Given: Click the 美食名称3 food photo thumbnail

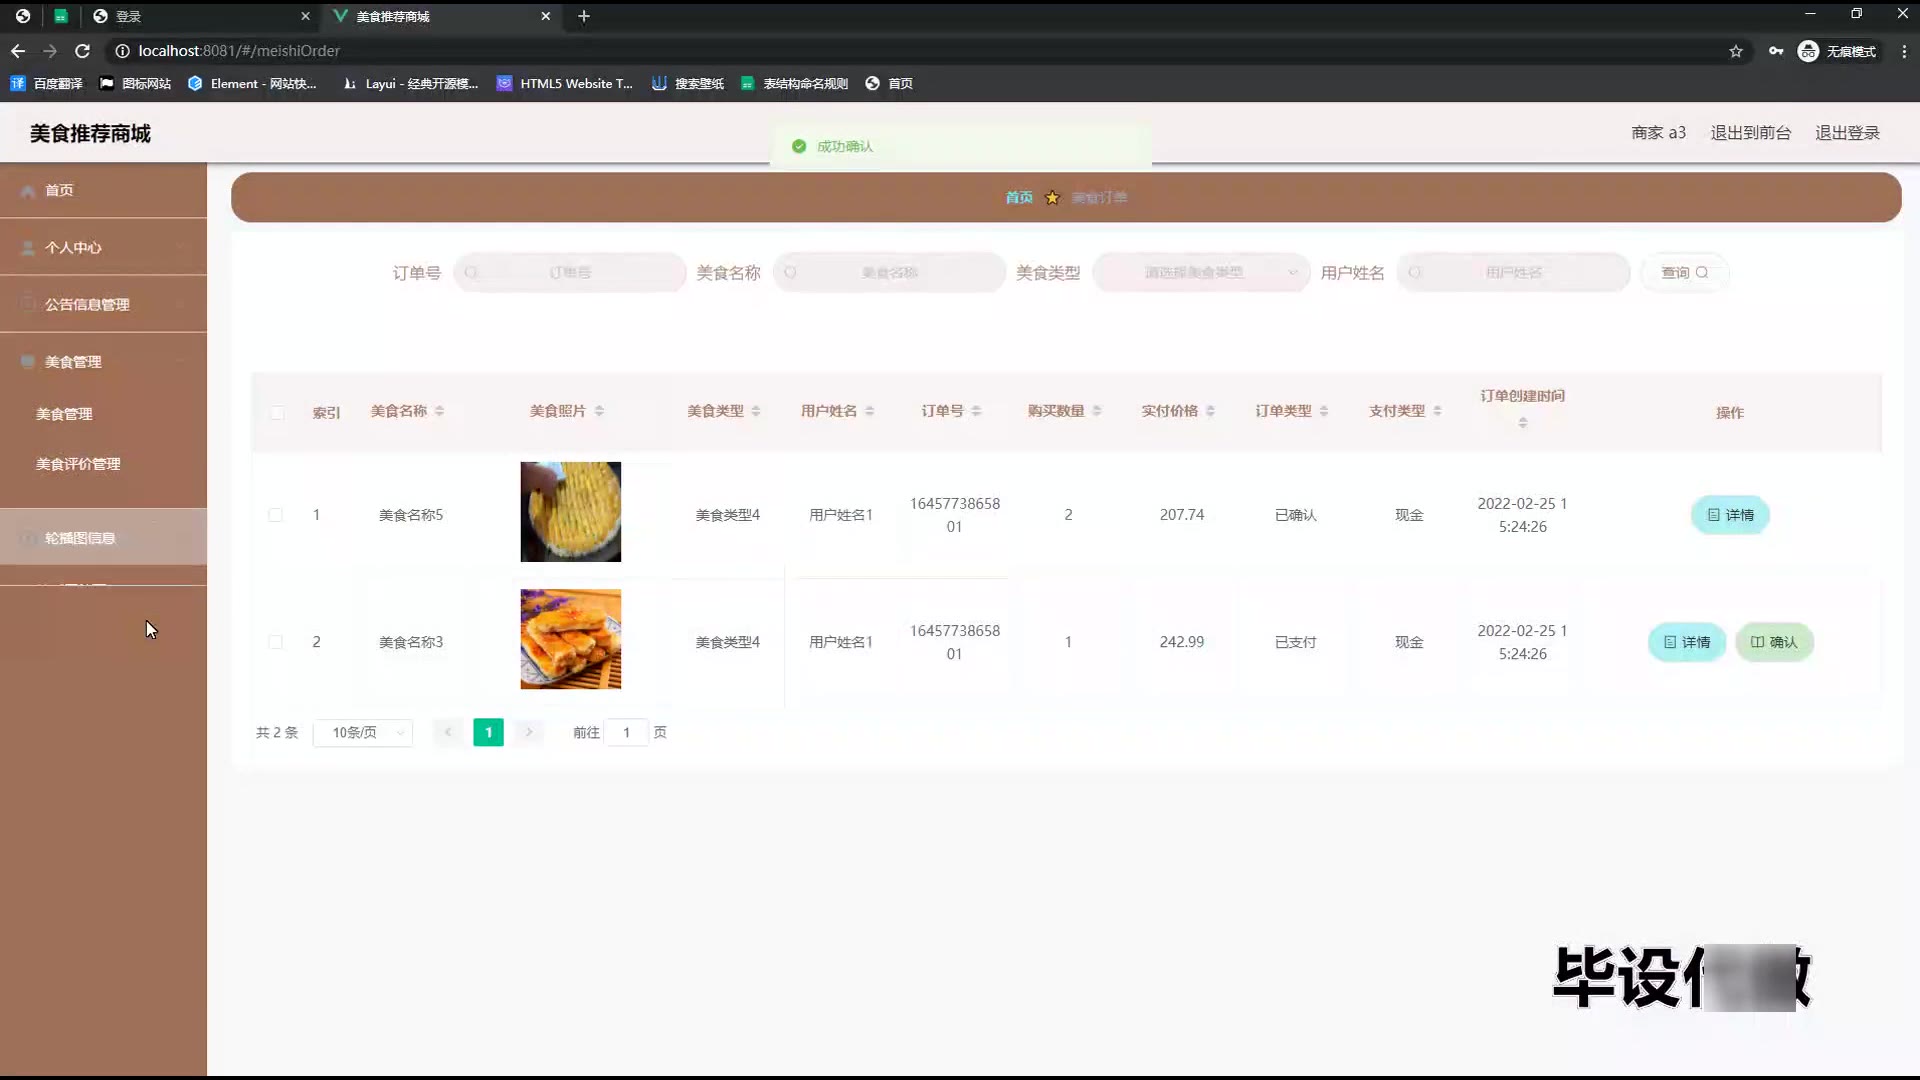Looking at the screenshot, I should coord(570,639).
